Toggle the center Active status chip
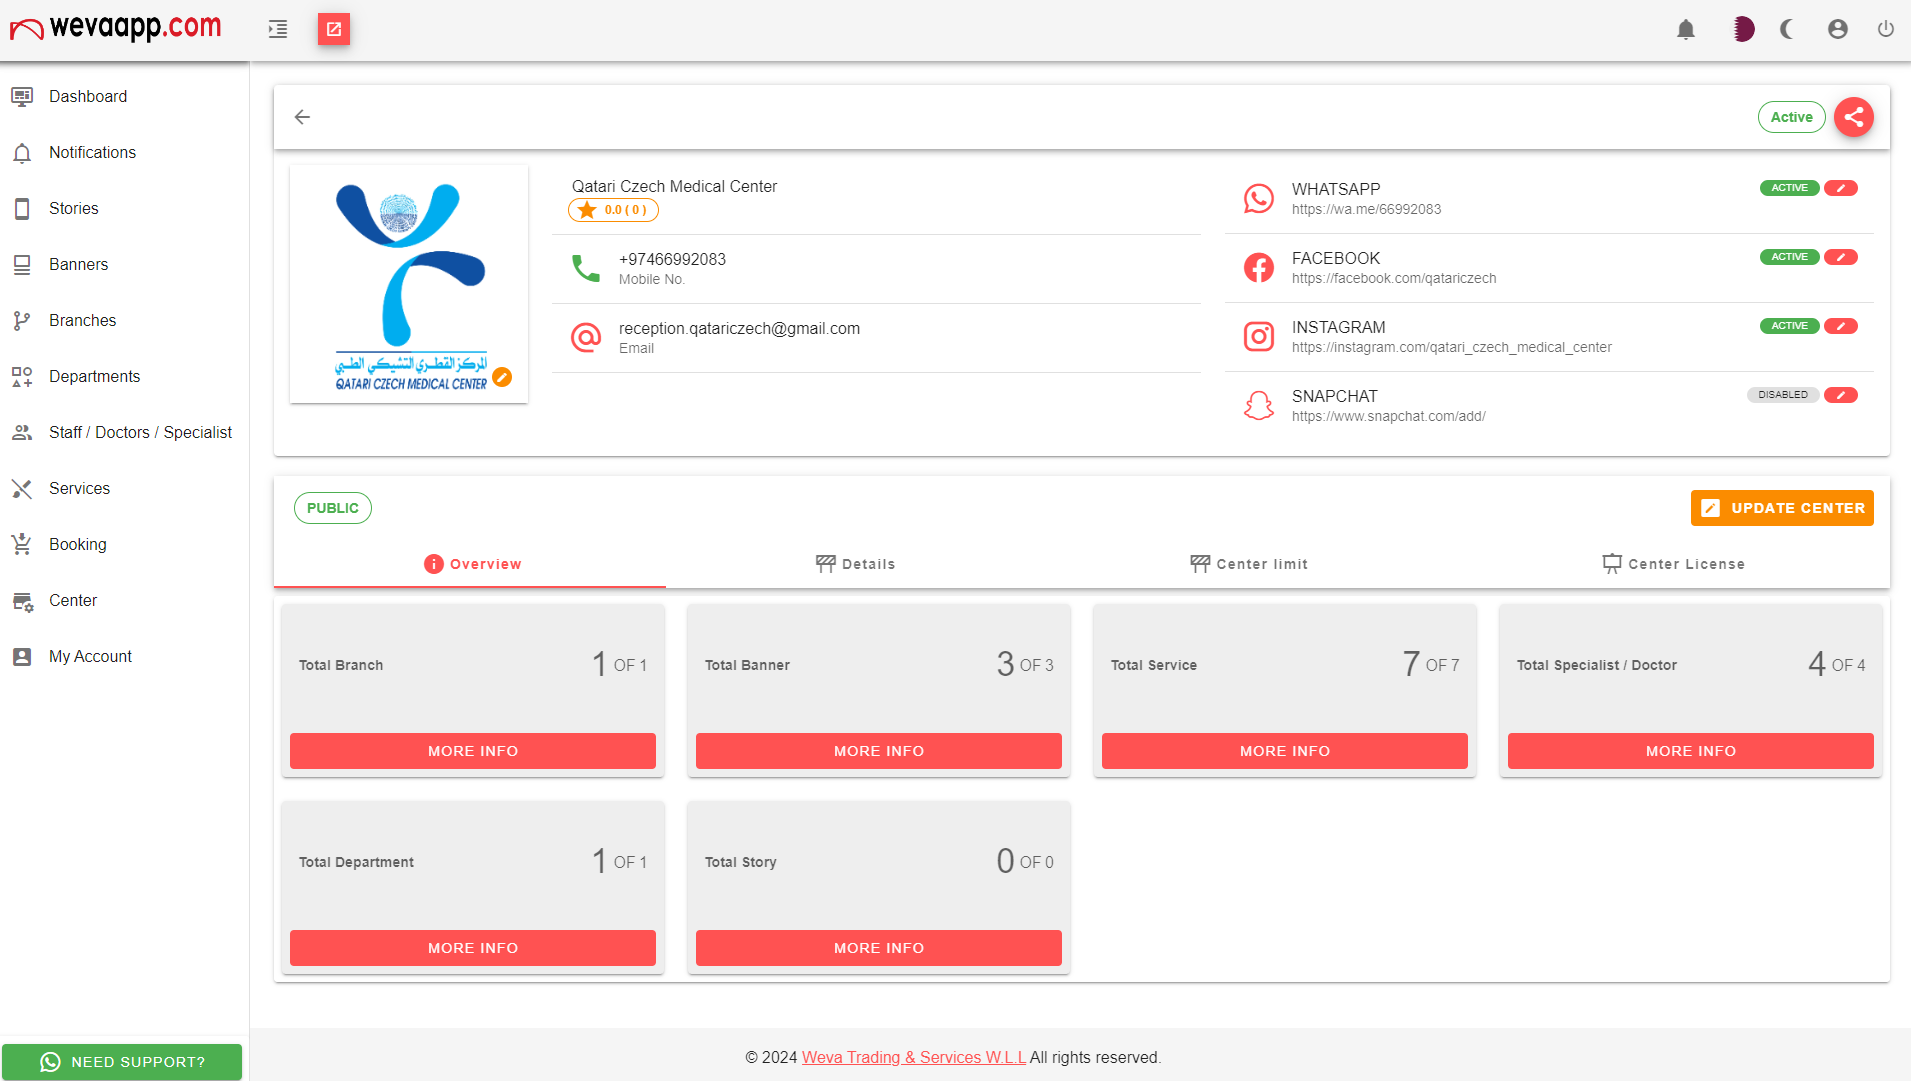Viewport: 1911px width, 1081px height. click(1792, 117)
